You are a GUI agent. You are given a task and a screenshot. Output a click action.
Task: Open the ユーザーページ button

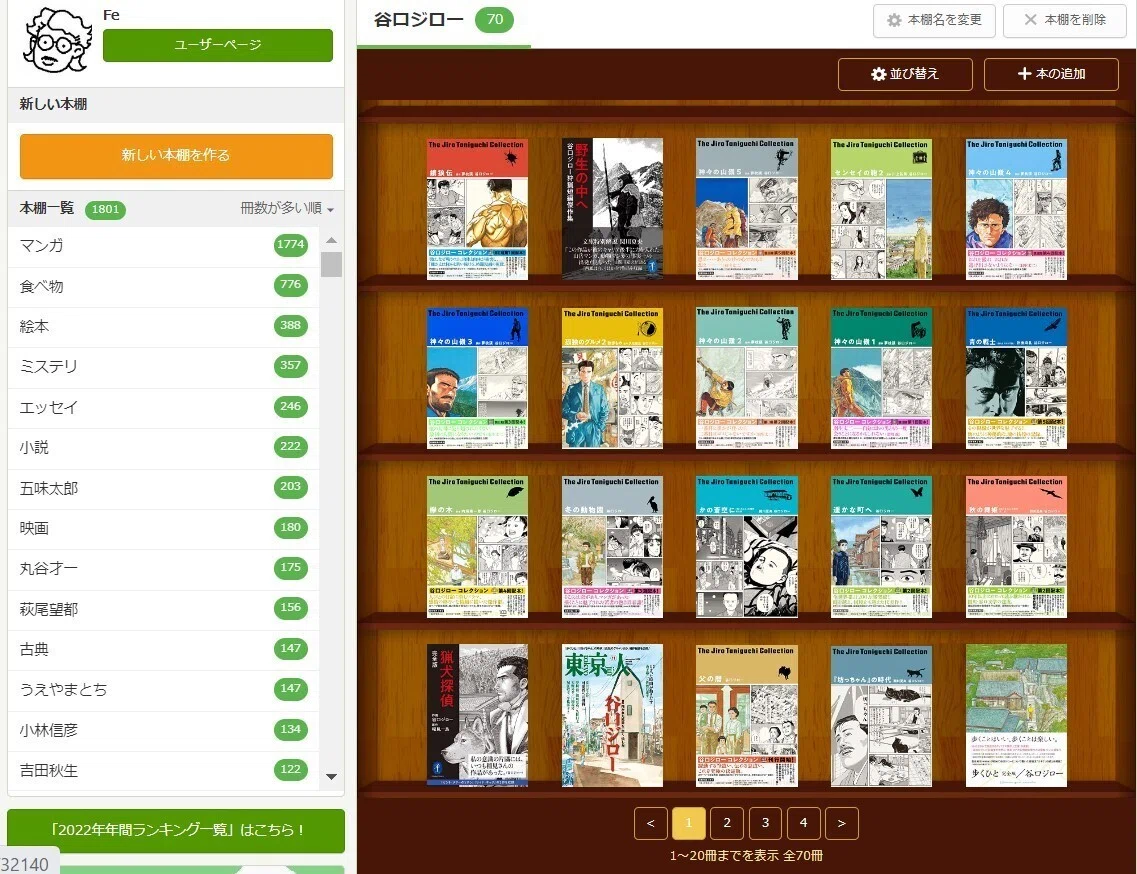click(218, 45)
